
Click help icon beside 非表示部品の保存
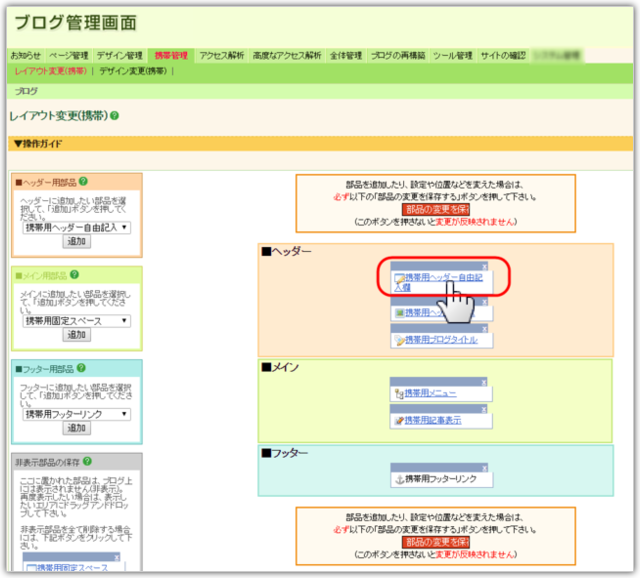pyautogui.click(x=89, y=461)
